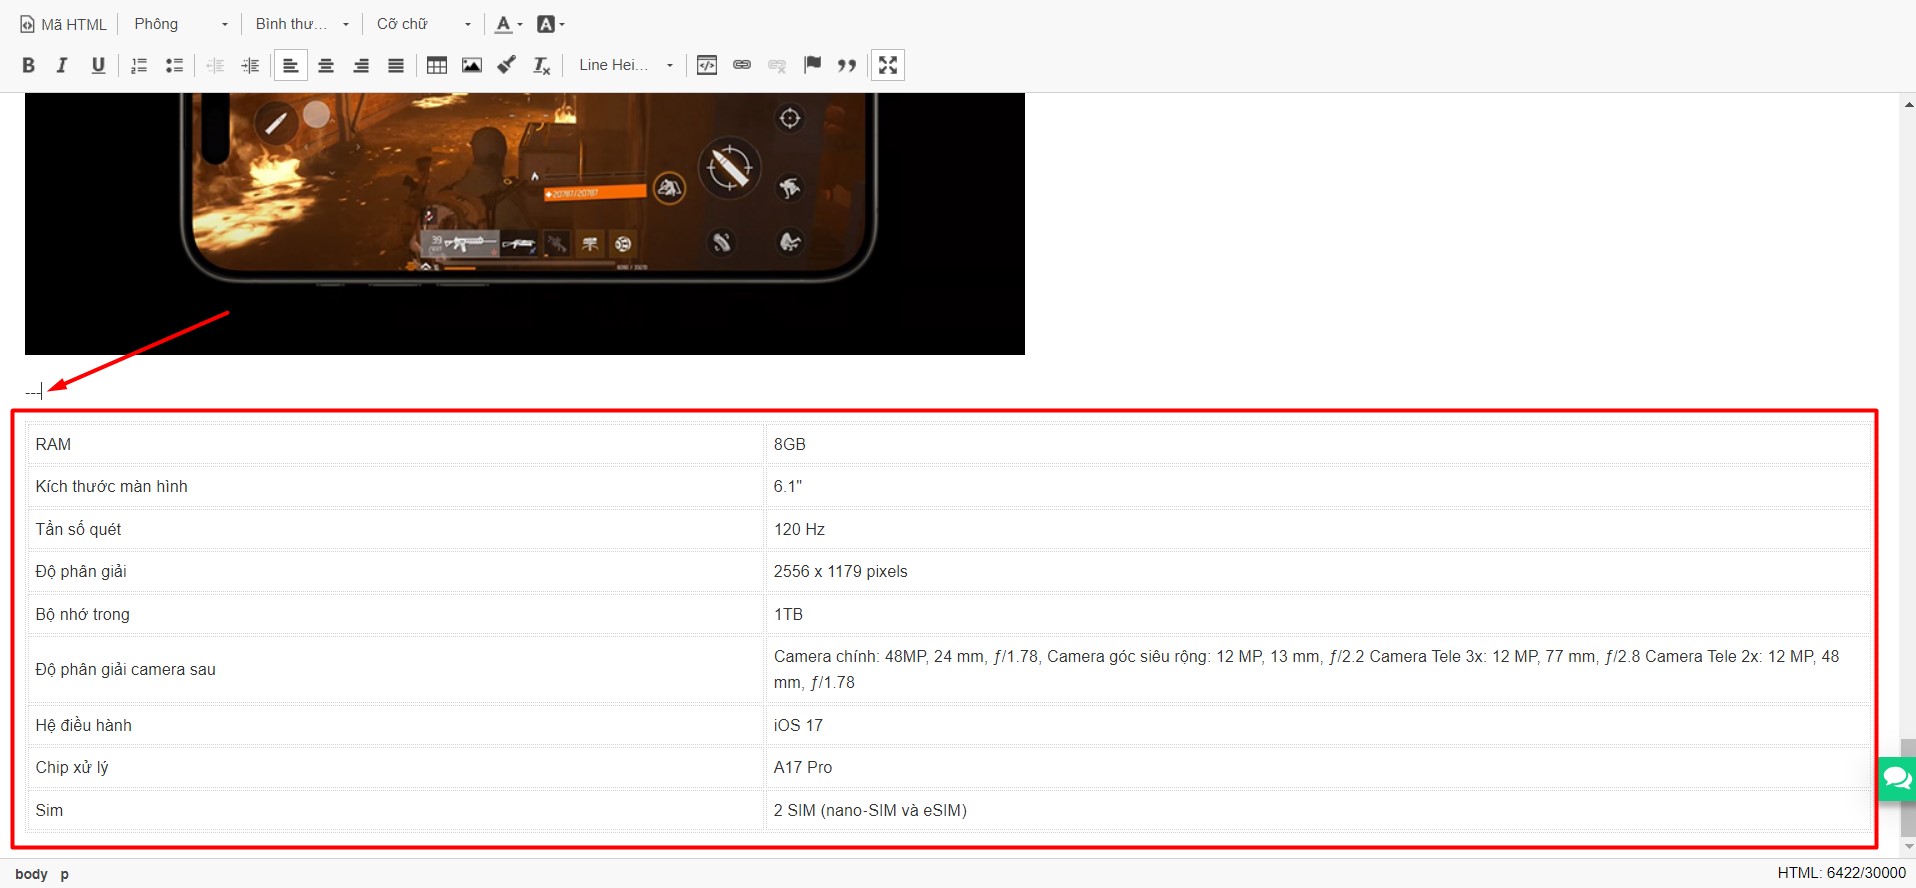Open the Phông font family dropdown

coord(180,24)
